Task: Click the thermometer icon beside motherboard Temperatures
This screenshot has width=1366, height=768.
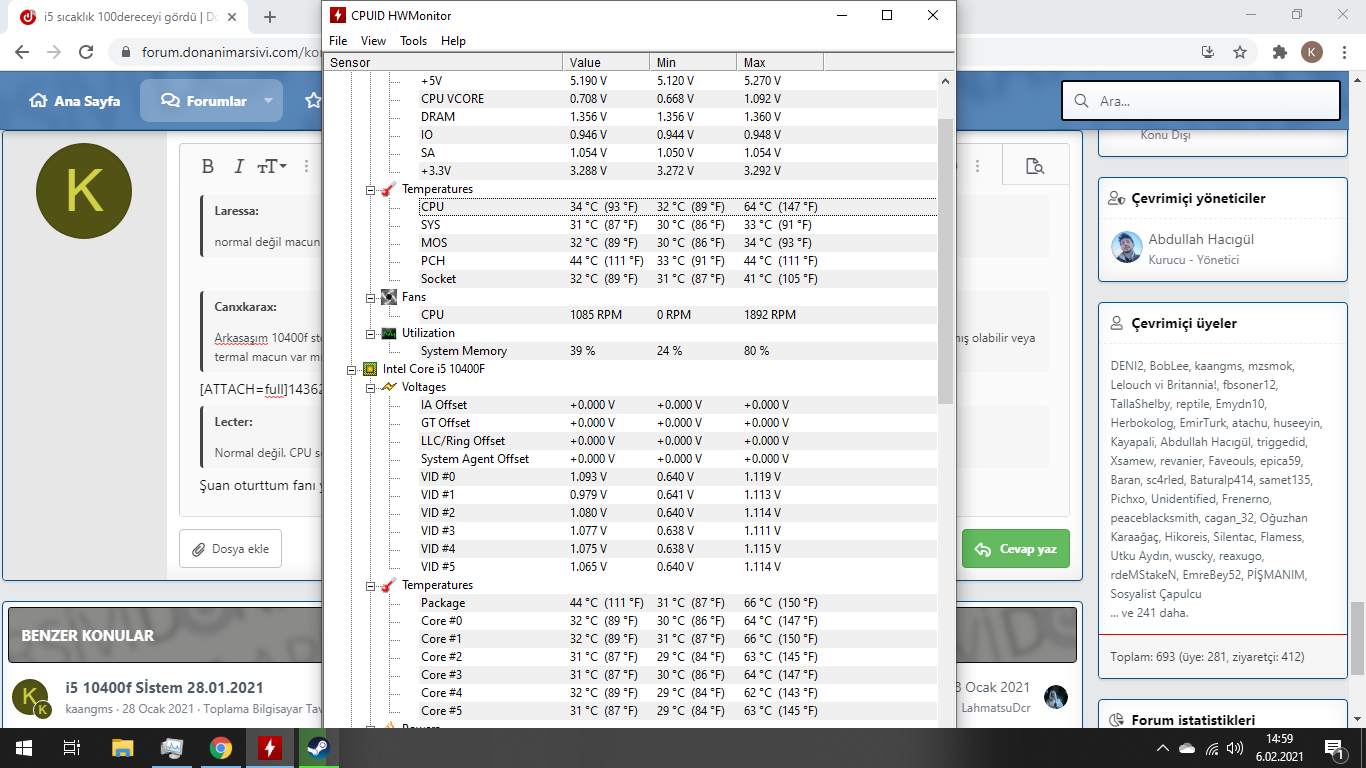Action: tap(388, 189)
